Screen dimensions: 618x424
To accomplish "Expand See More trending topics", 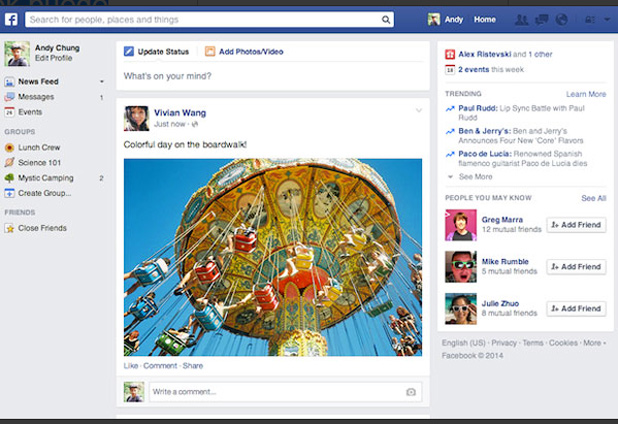I will click(475, 176).
